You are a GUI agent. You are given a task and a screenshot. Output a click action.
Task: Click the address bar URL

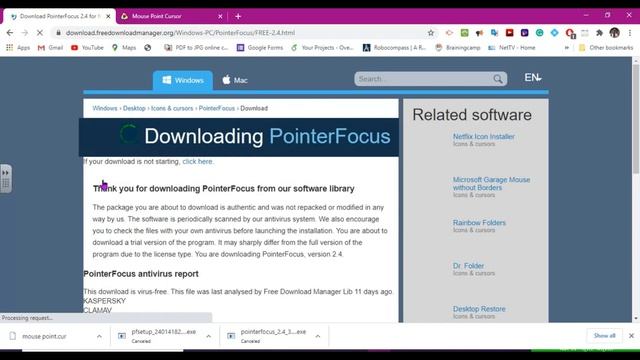180,33
